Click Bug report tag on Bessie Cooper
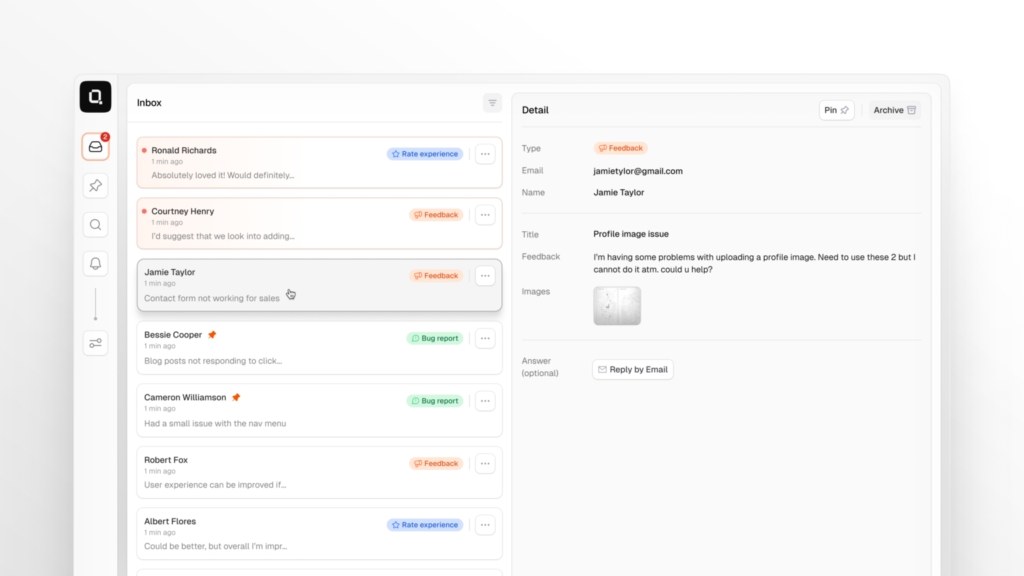 434,339
